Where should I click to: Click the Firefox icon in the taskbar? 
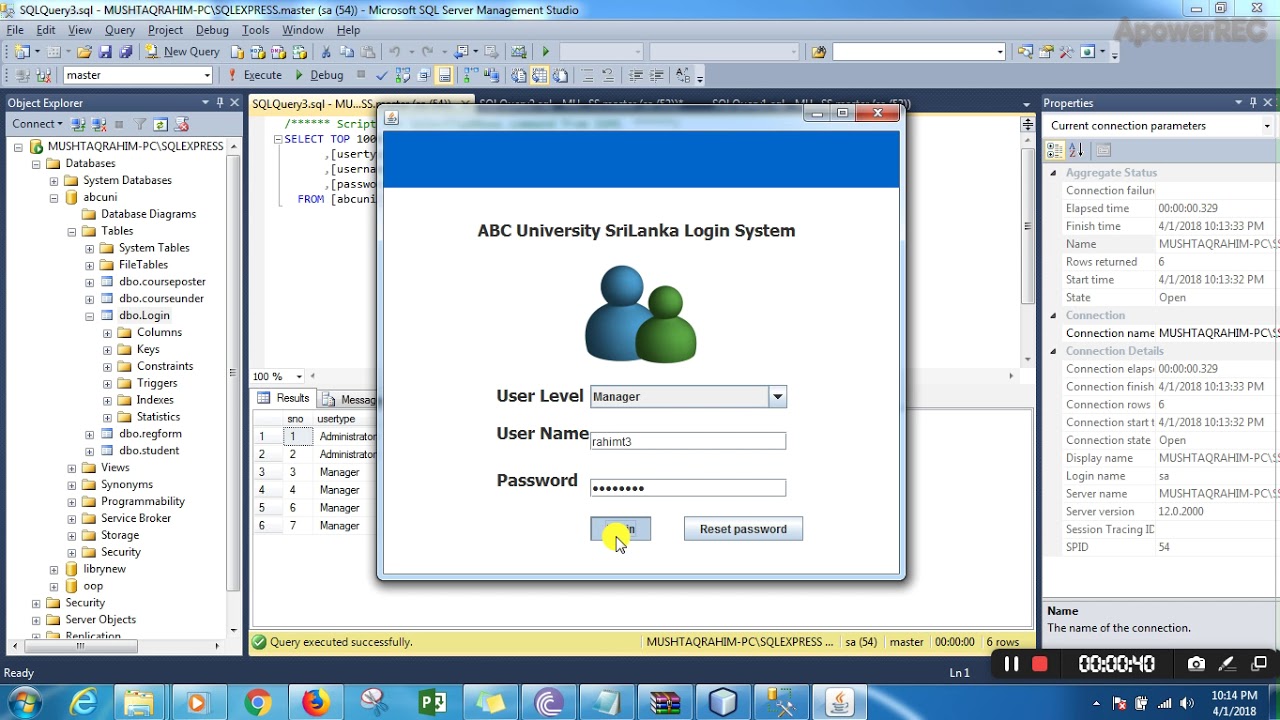tap(316, 703)
